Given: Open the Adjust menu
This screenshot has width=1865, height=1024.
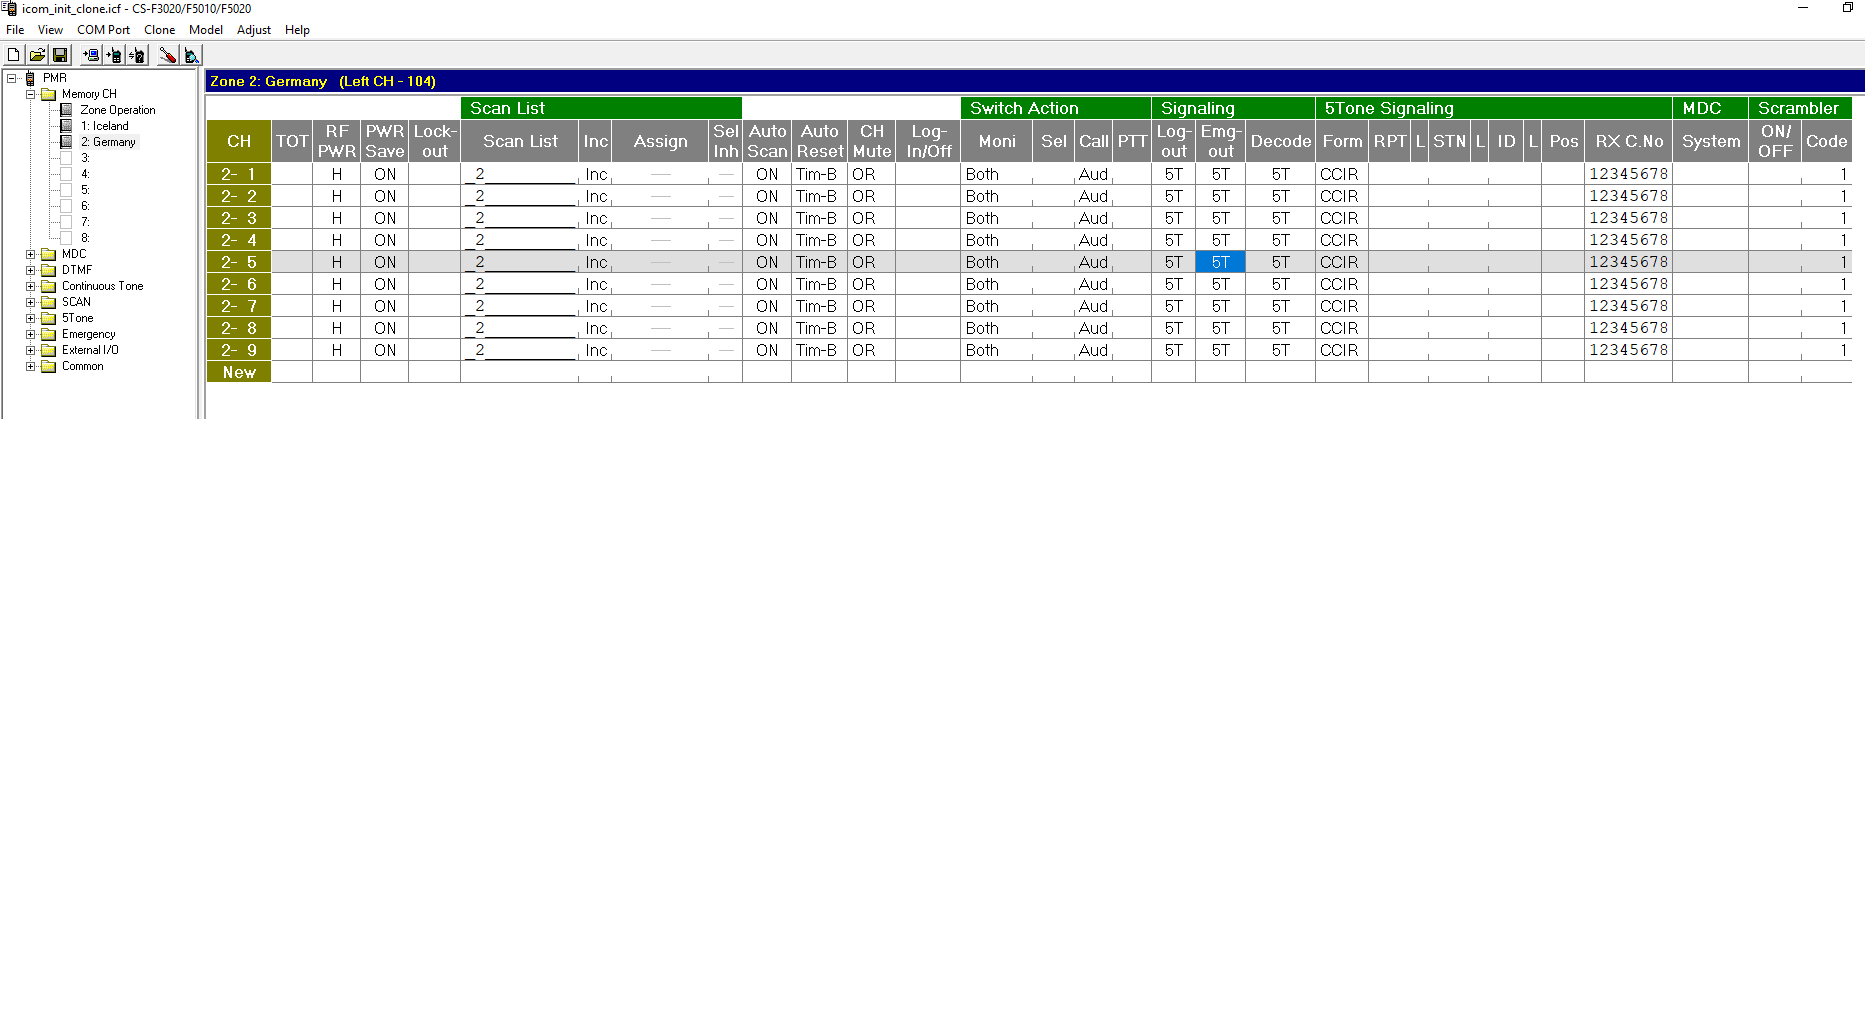Looking at the screenshot, I should click(254, 30).
